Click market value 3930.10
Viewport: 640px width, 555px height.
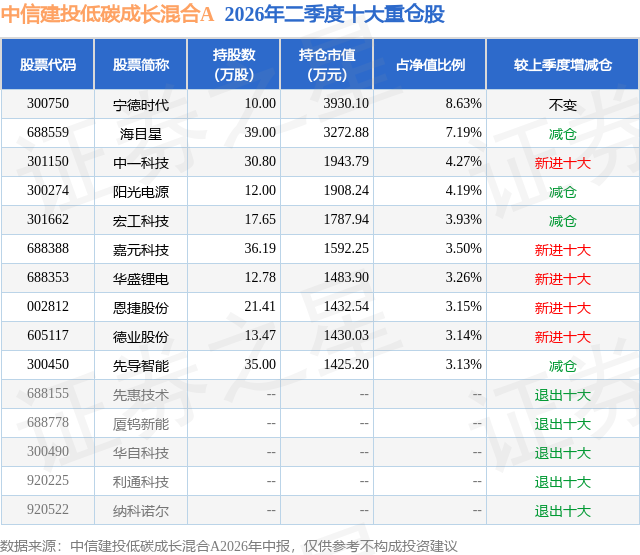(346, 104)
